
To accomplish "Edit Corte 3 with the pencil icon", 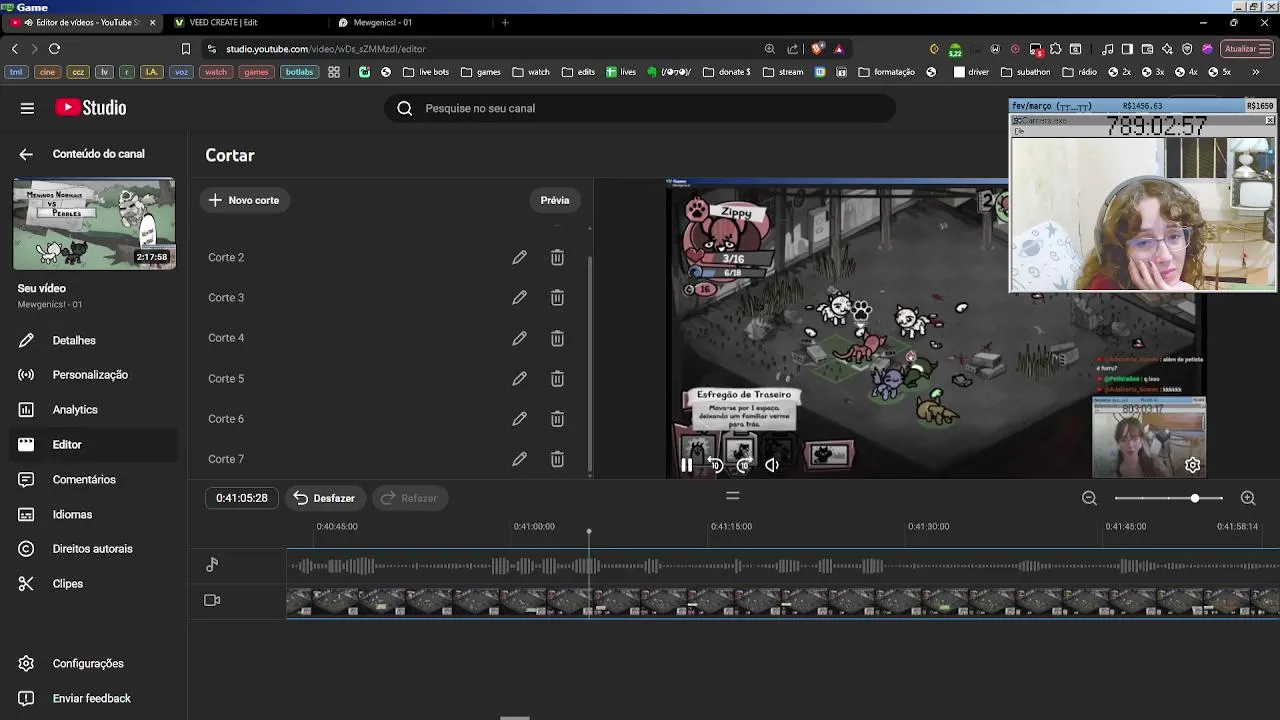I will pos(519,297).
